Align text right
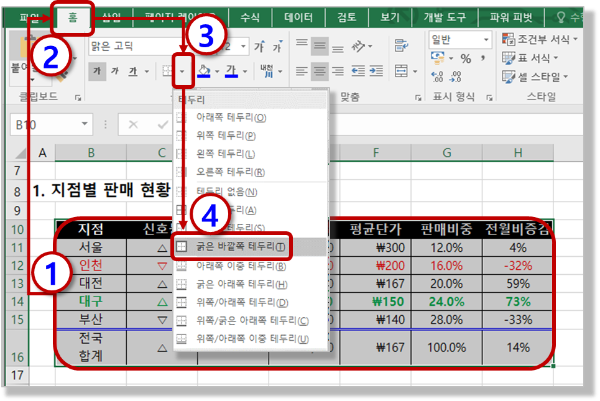Viewport: 600px width, 401px height. [x=338, y=71]
